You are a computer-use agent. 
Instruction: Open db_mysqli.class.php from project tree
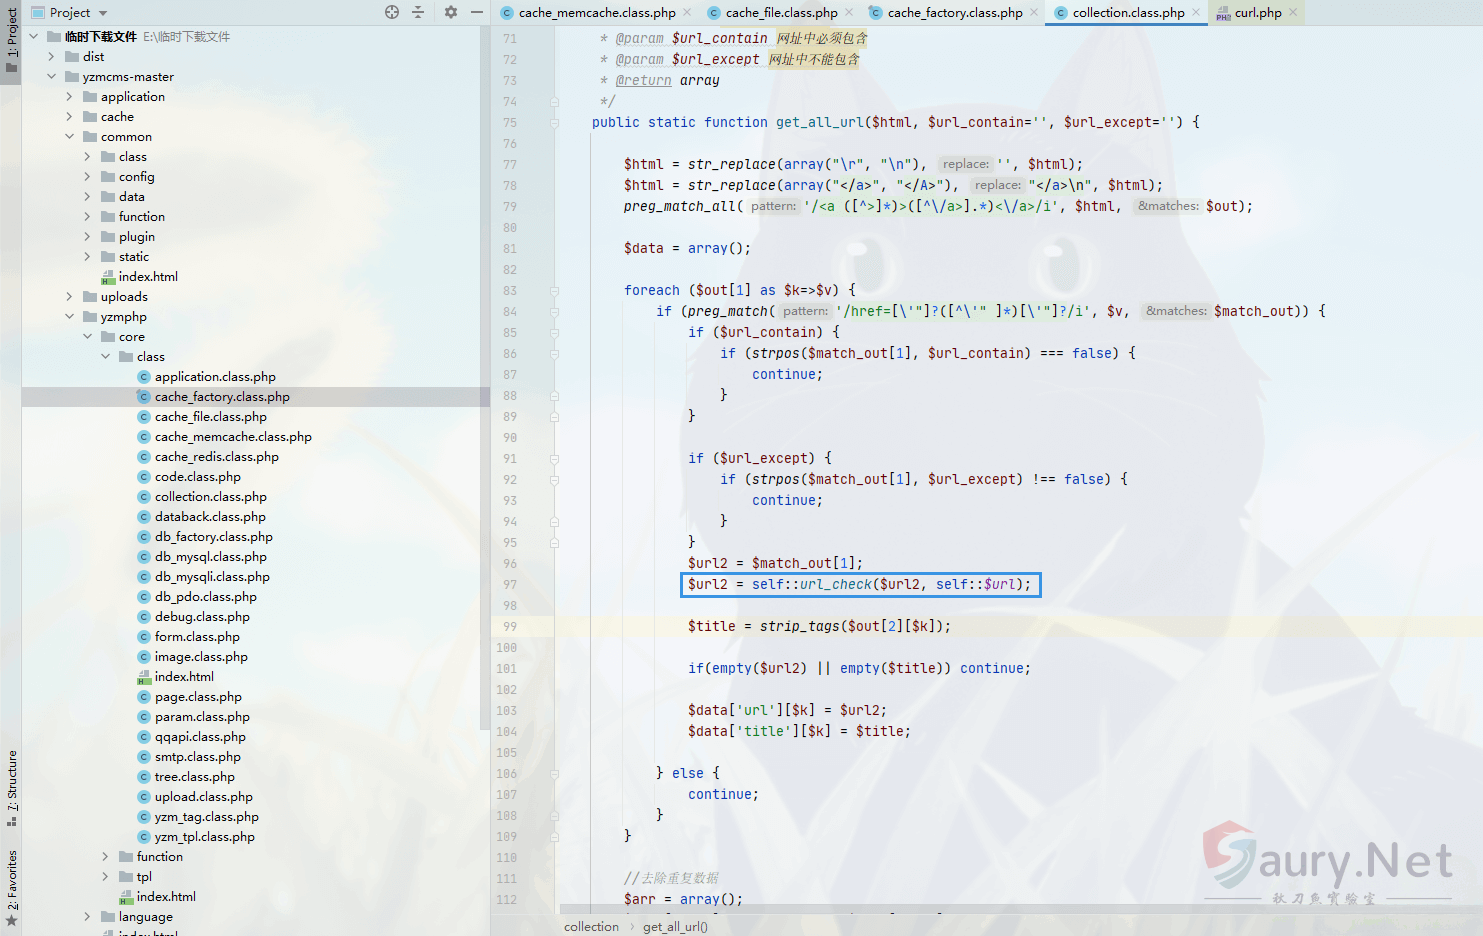pos(212,577)
